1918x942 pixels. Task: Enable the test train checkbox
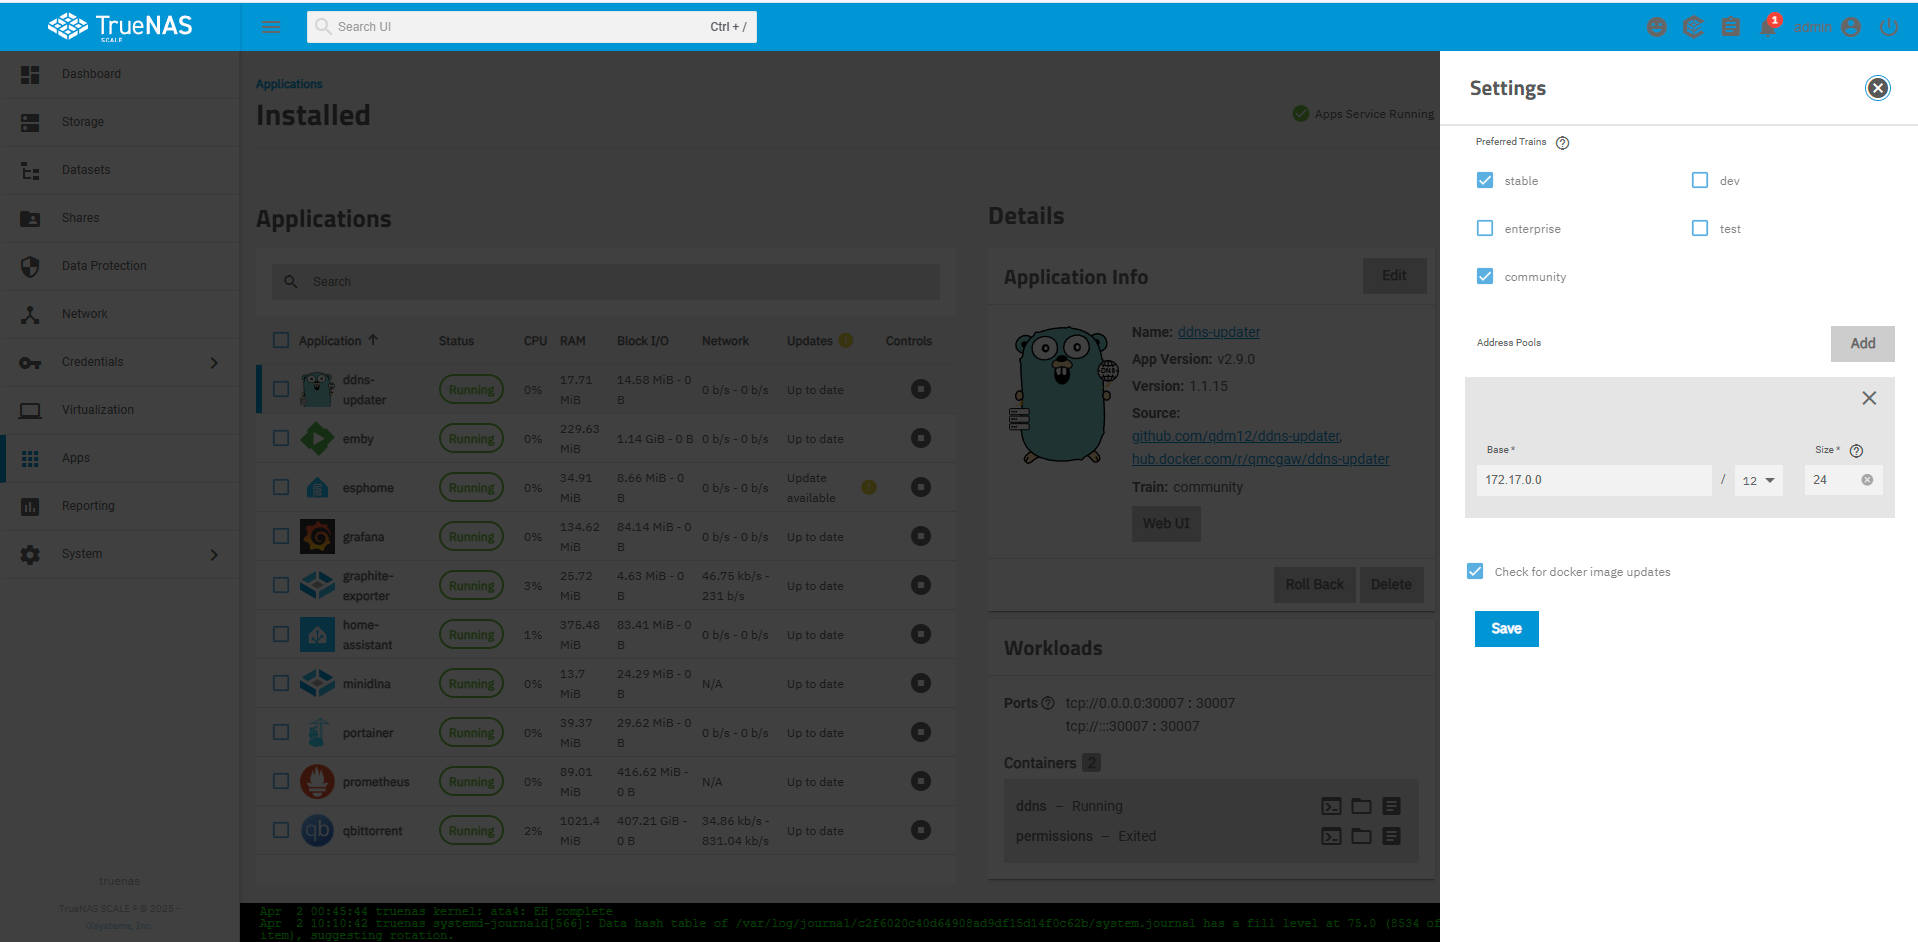coord(1700,228)
